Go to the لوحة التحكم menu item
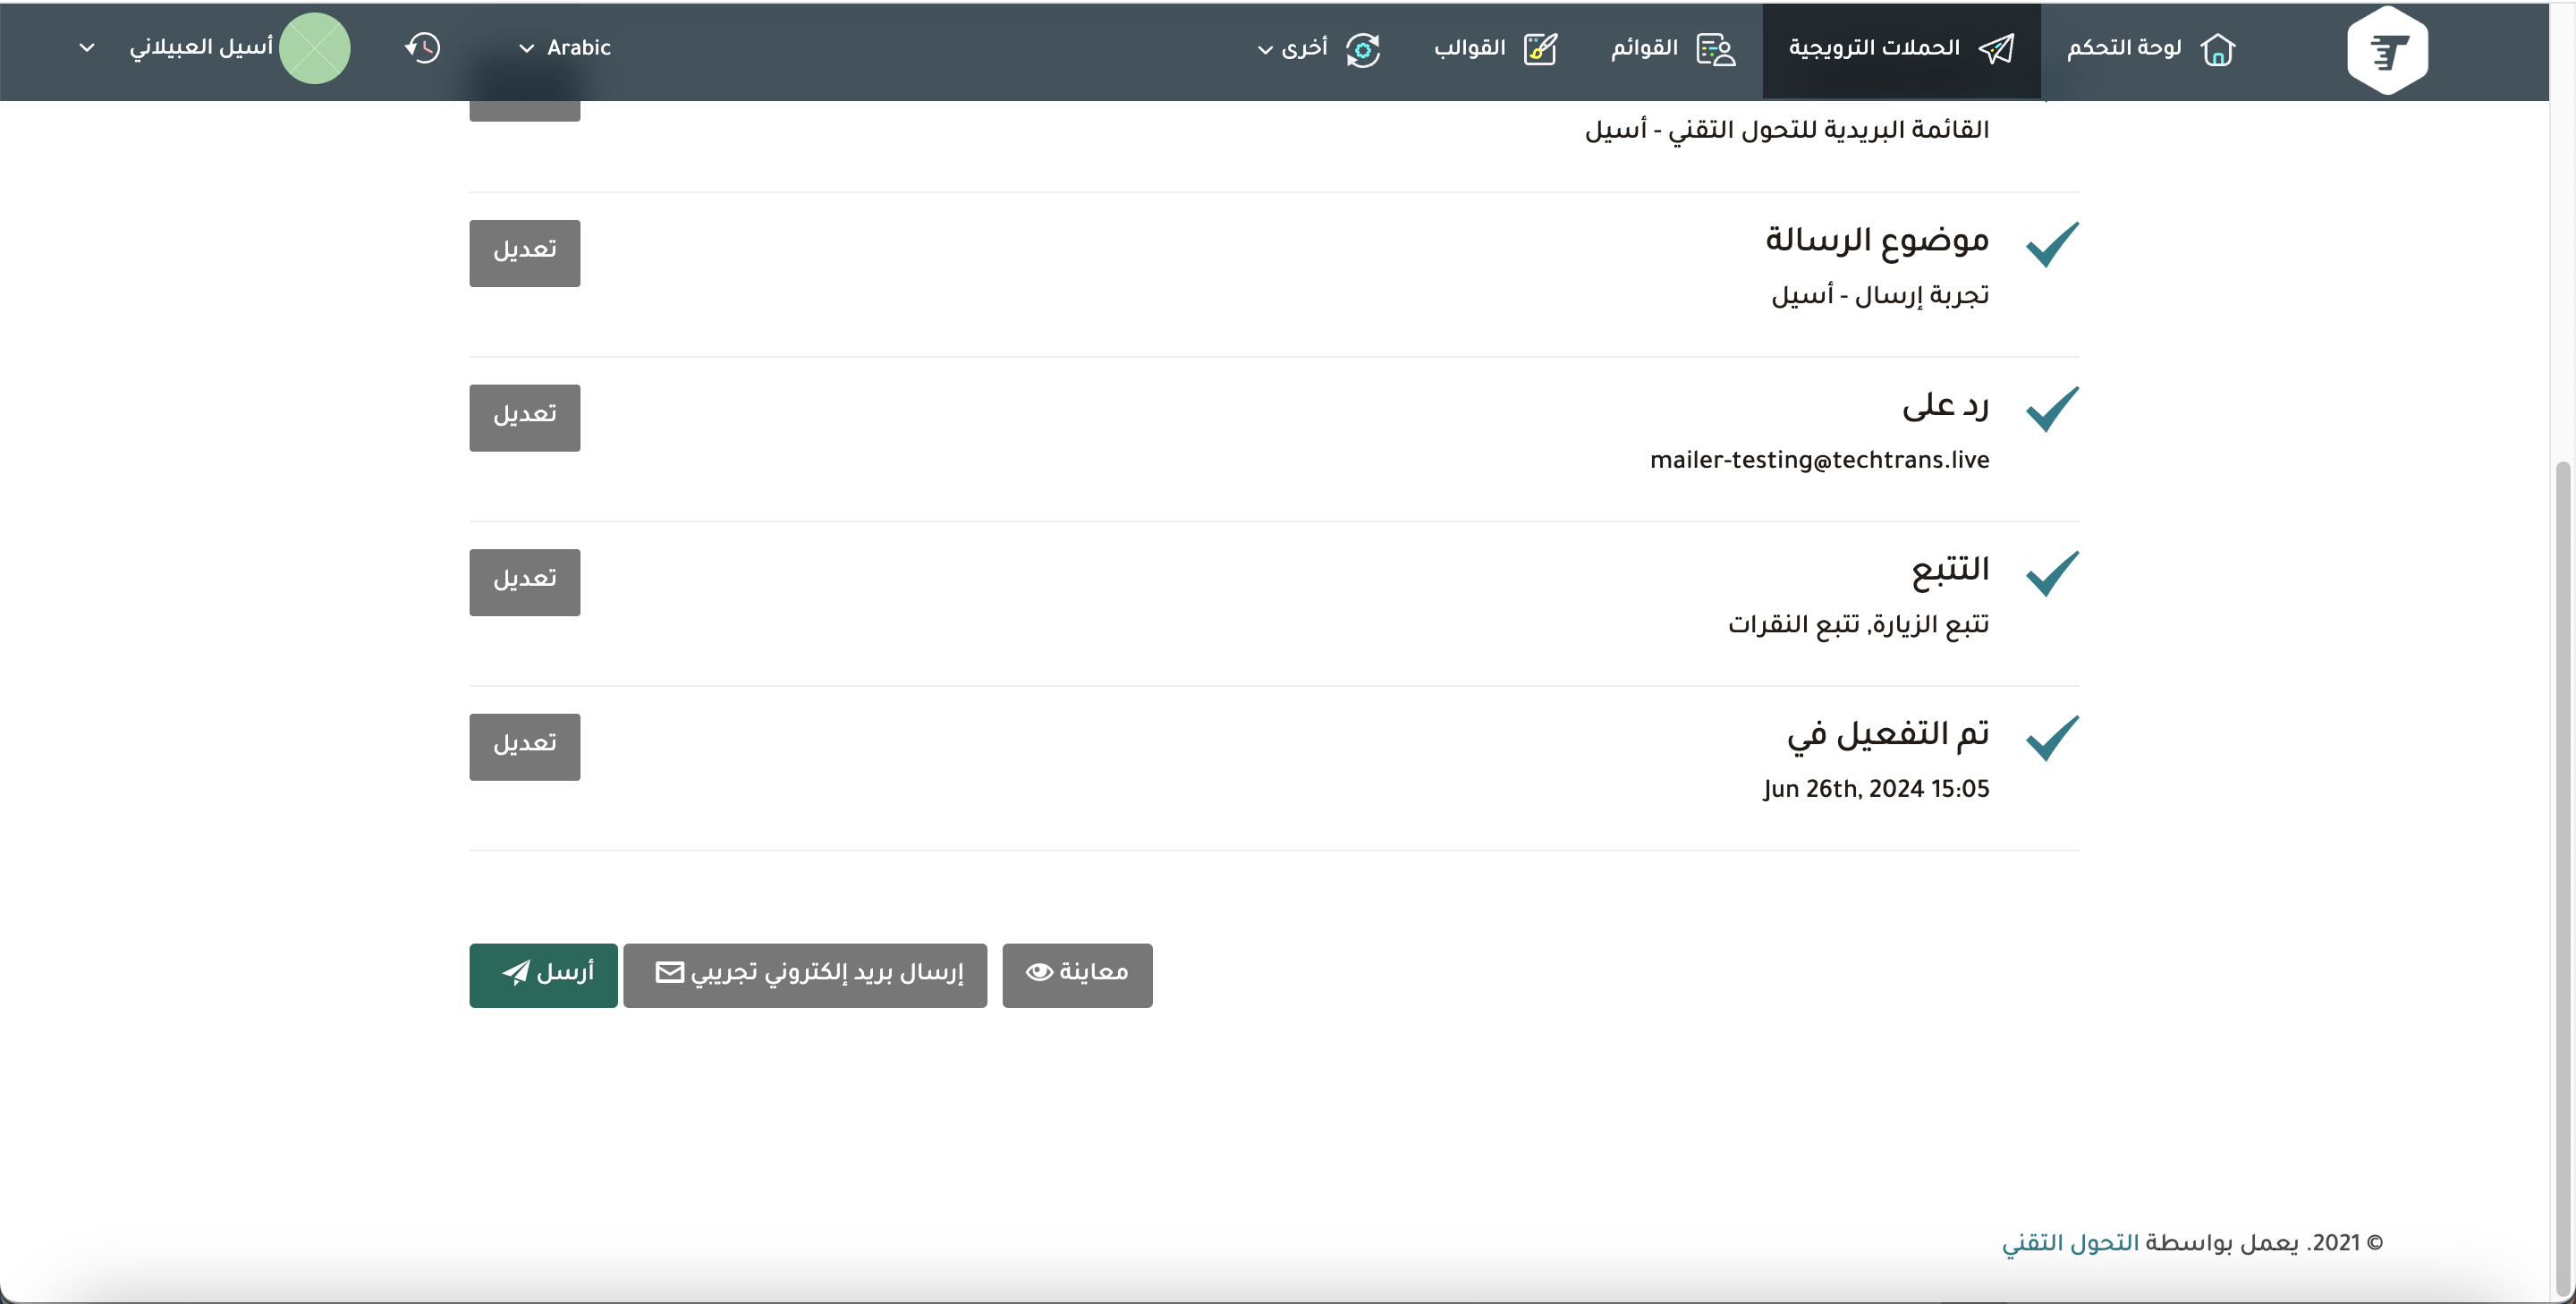The image size is (2576, 1304). click(x=2124, y=48)
